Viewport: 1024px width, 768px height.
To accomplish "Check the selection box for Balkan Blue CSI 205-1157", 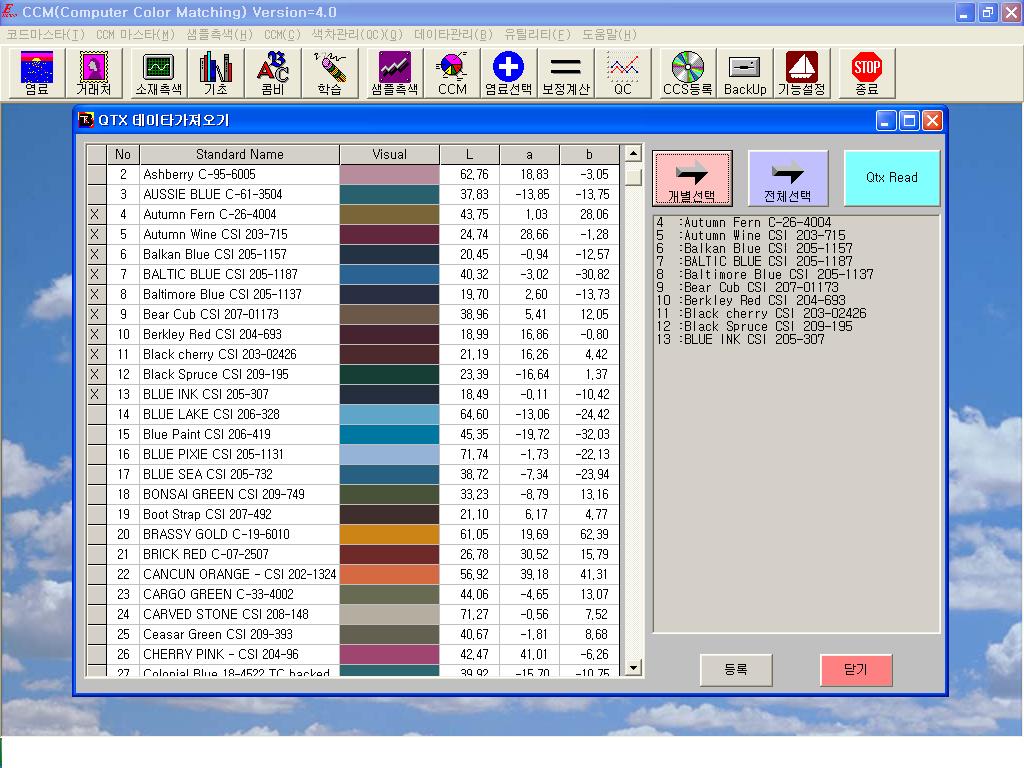I will point(95,254).
